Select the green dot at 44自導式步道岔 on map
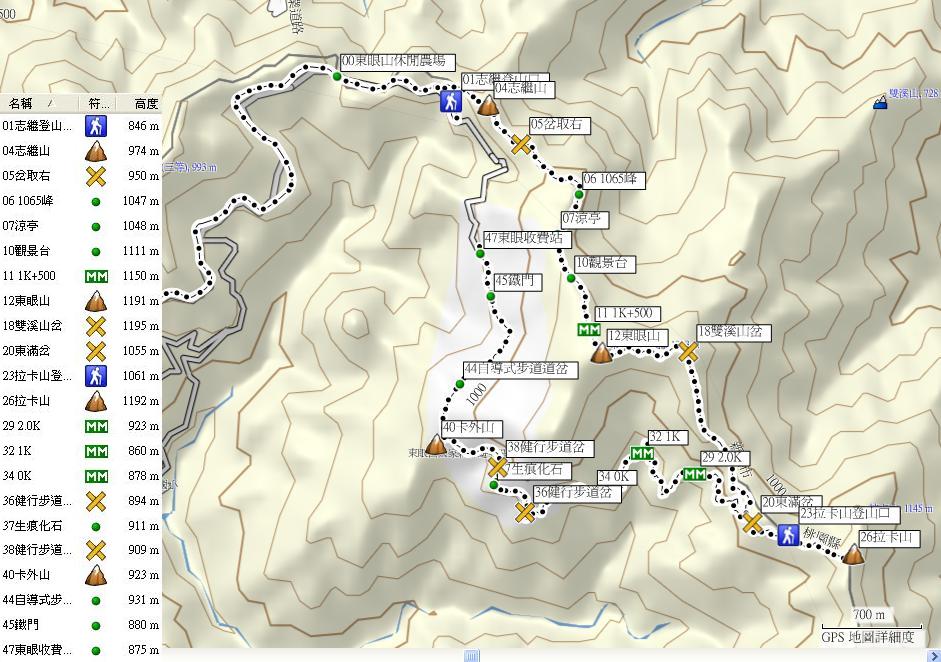The width and height of the screenshot is (941, 662). click(460, 384)
